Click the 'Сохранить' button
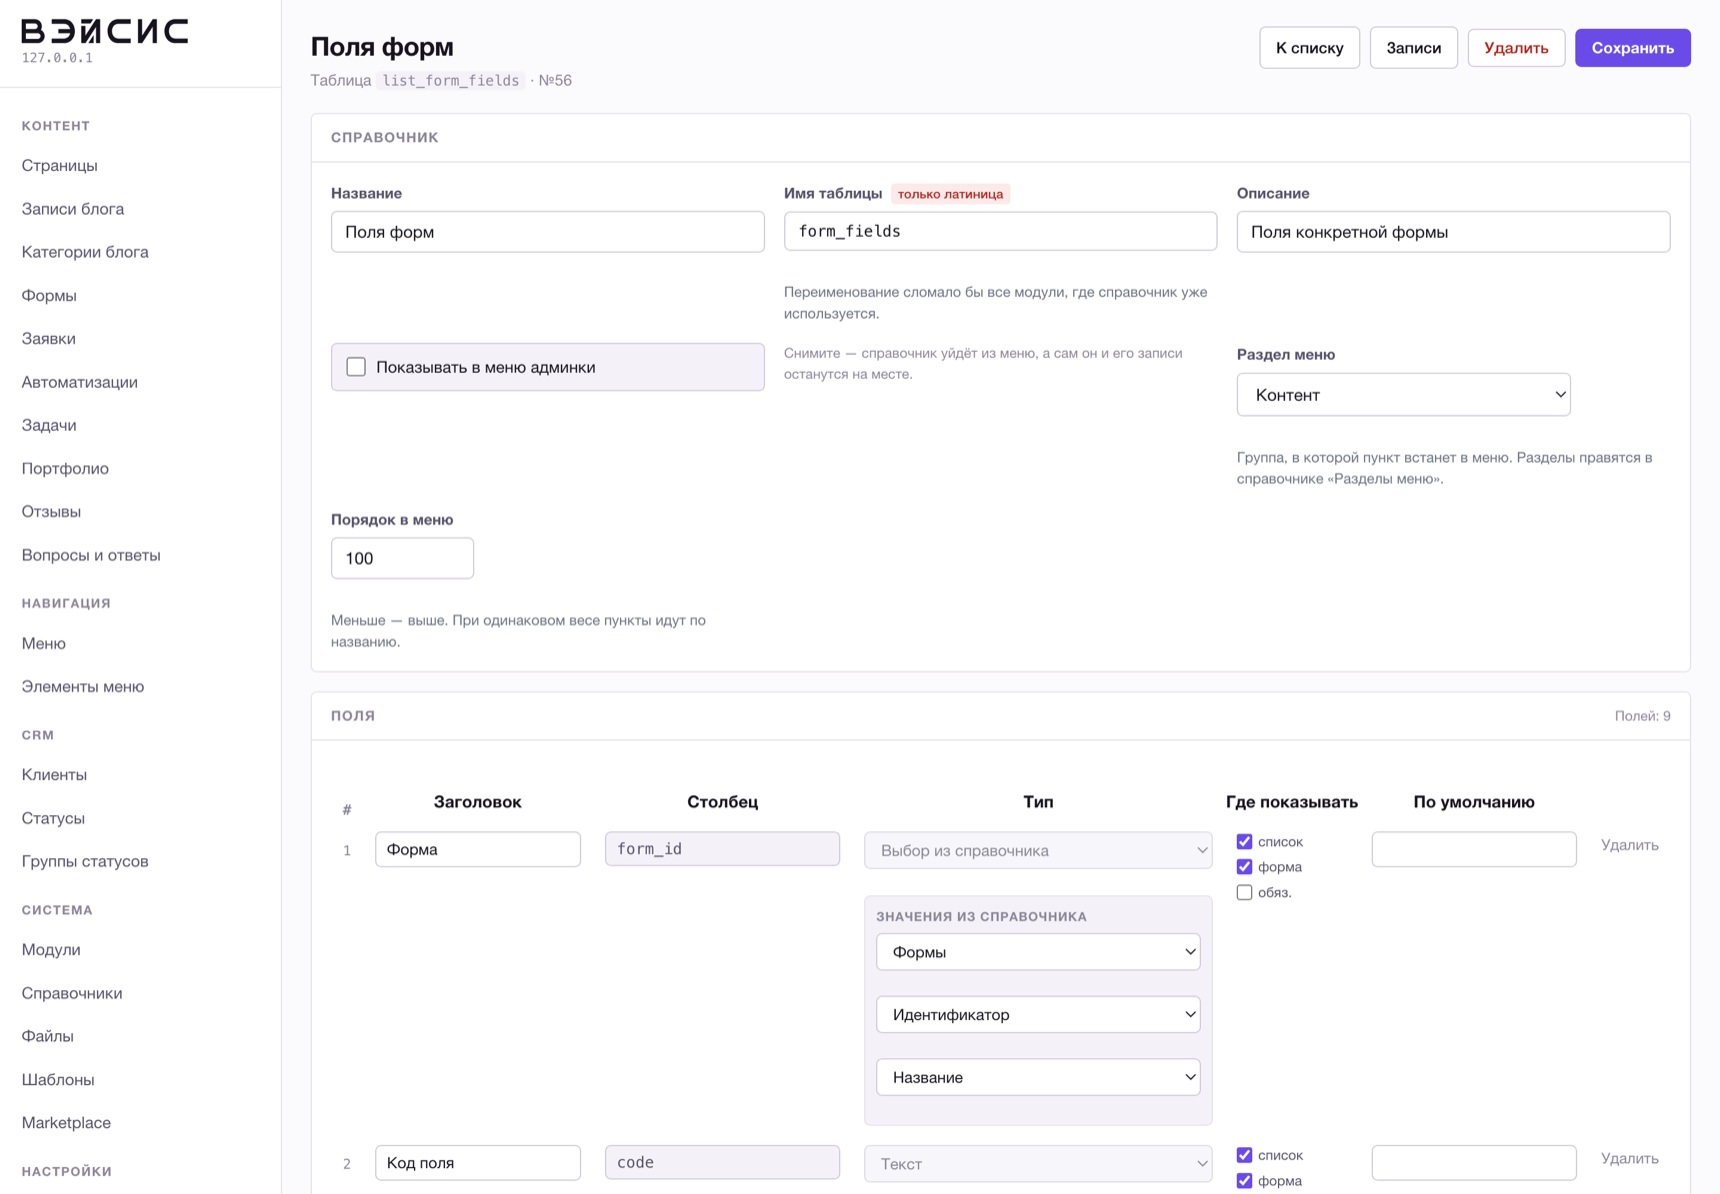Screen dimensions: 1720x1194 [1632, 48]
